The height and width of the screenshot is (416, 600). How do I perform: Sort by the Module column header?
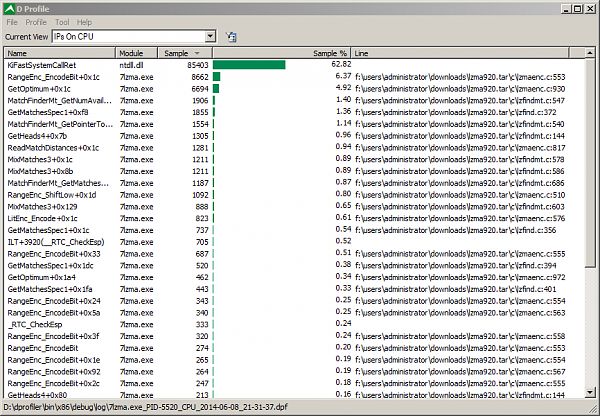pyautogui.click(x=137, y=53)
